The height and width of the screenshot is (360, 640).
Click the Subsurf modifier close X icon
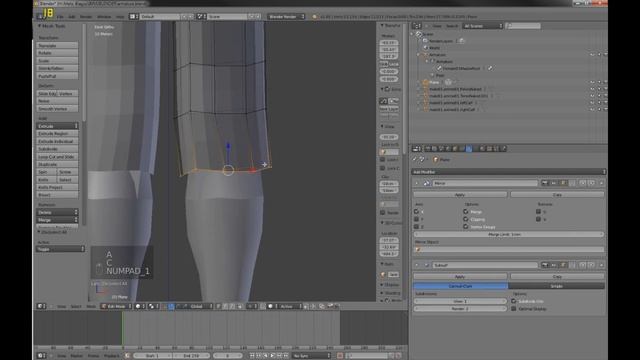(601, 265)
